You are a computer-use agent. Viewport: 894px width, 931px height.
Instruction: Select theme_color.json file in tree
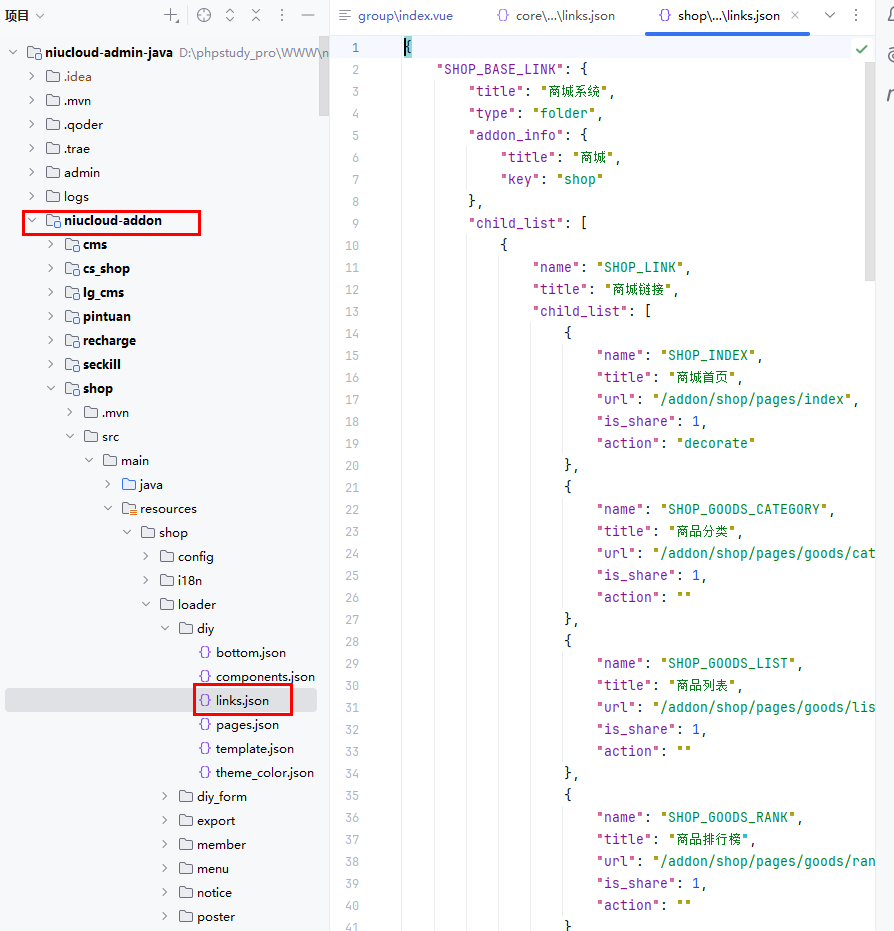coord(264,773)
